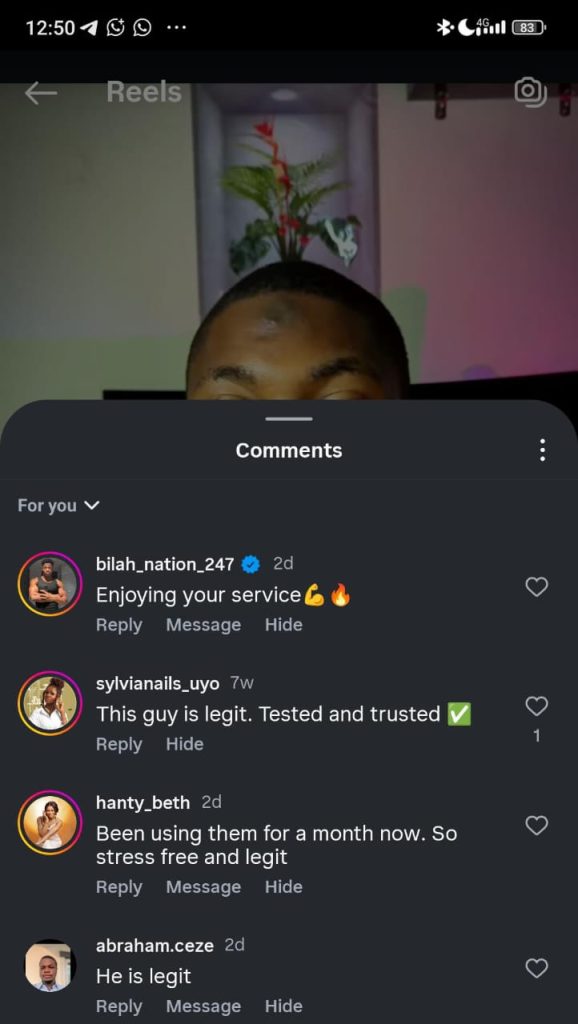Tap the back arrow beside Reels
The height and width of the screenshot is (1024, 578).
40,93
